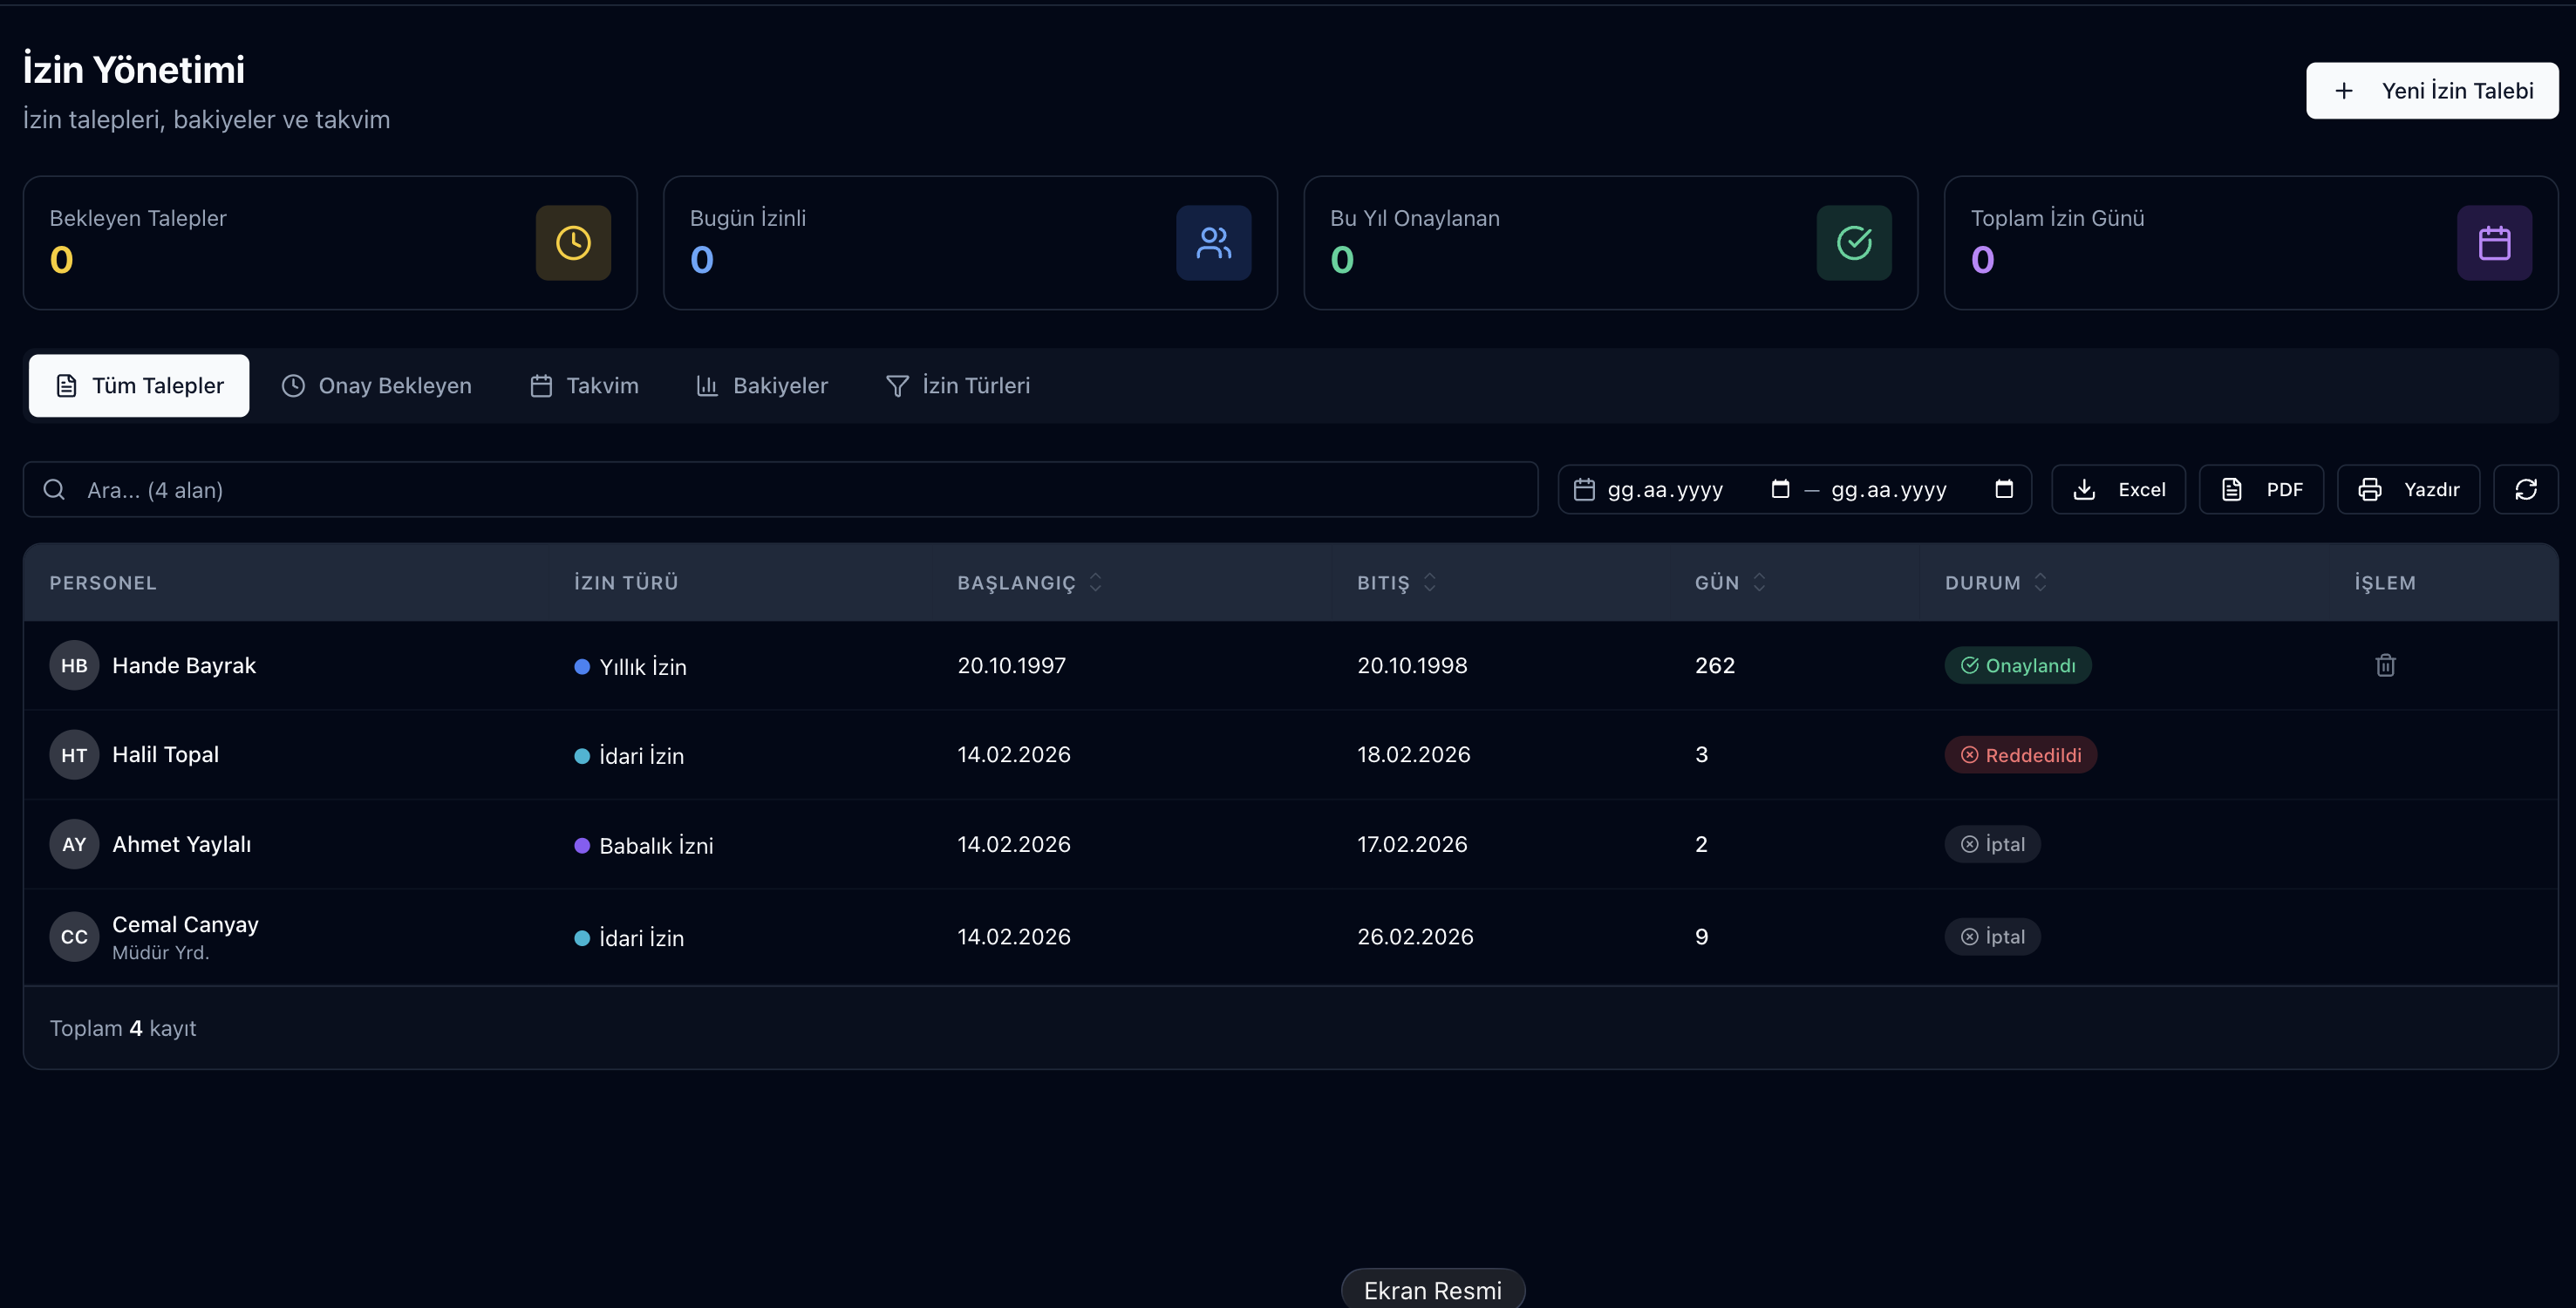Image resolution: width=2576 pixels, height=1308 pixels.
Task: Sort the table by the DURUM column
Action: (1996, 582)
